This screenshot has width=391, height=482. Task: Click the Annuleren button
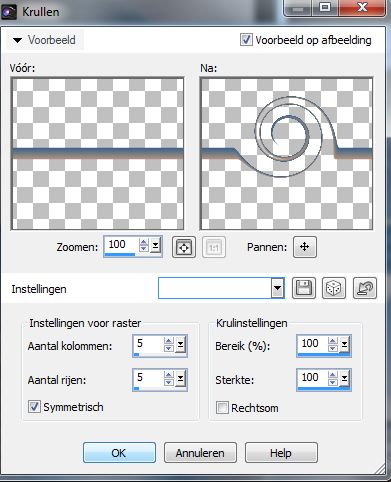[200, 453]
